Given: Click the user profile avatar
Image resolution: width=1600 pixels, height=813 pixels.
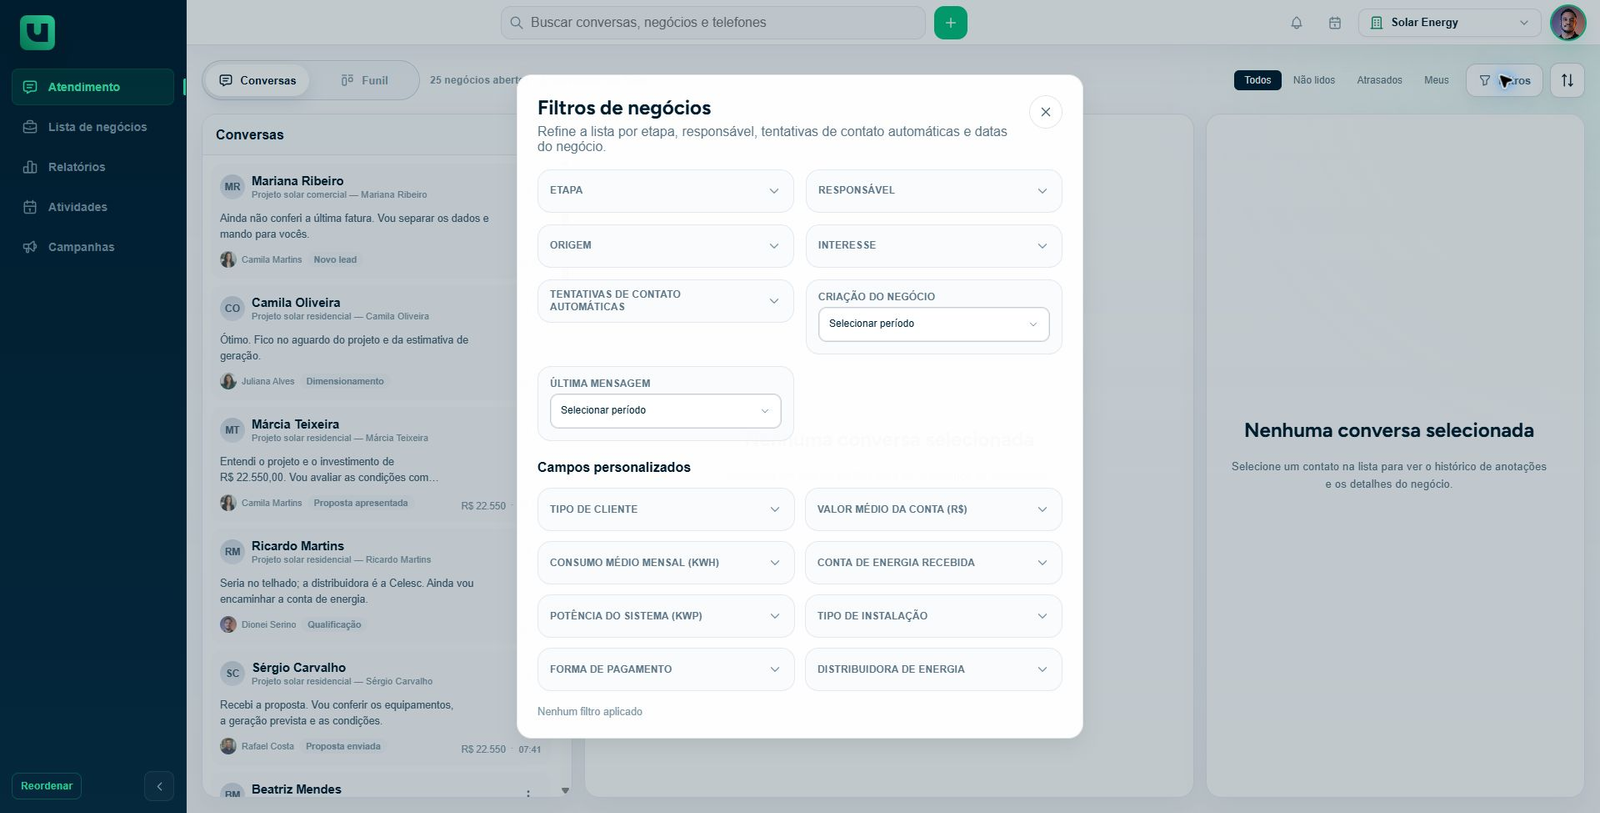Looking at the screenshot, I should coord(1567,22).
